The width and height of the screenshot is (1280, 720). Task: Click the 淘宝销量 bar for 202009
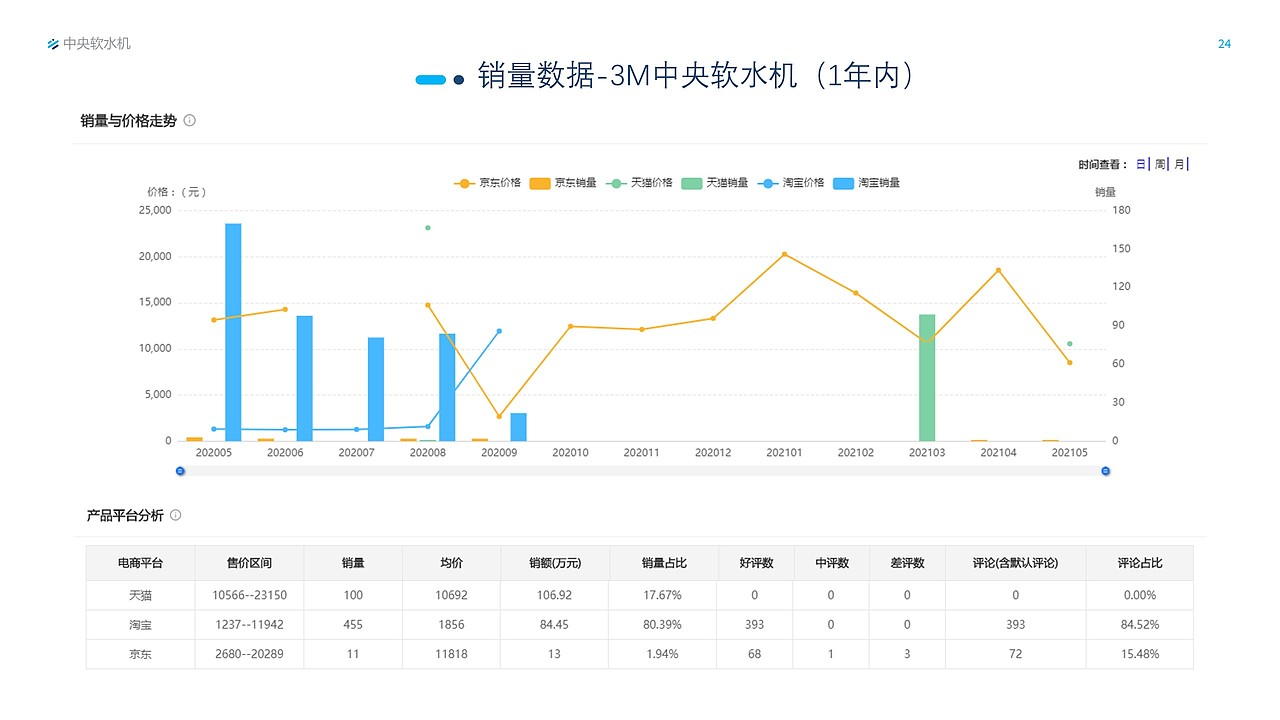(x=518, y=427)
